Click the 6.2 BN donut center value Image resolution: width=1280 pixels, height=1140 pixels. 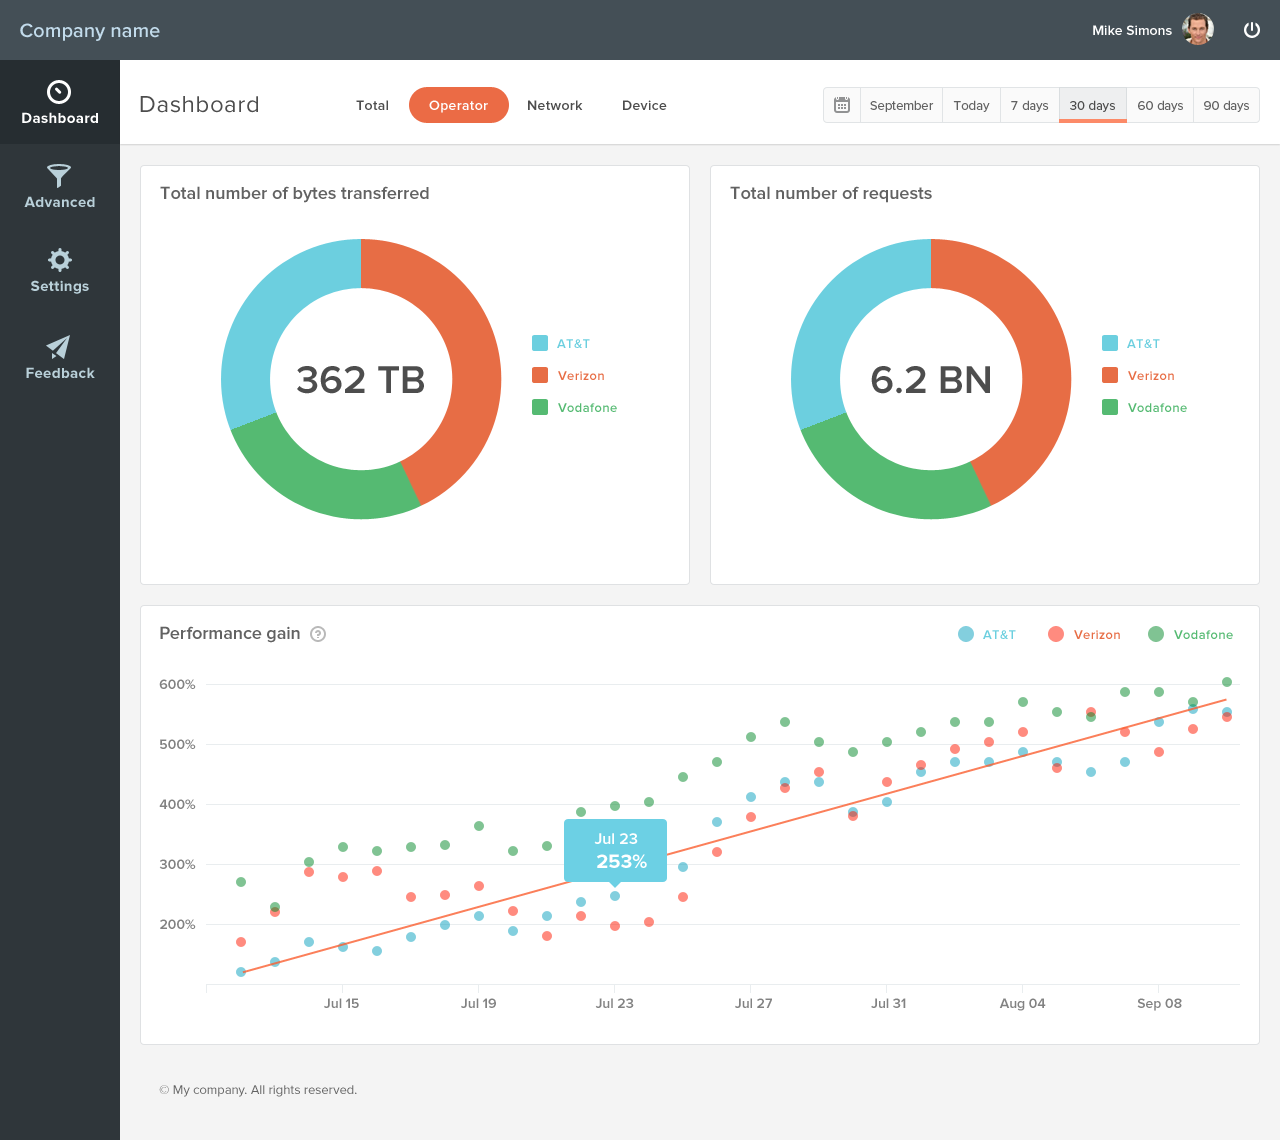pyautogui.click(x=931, y=380)
